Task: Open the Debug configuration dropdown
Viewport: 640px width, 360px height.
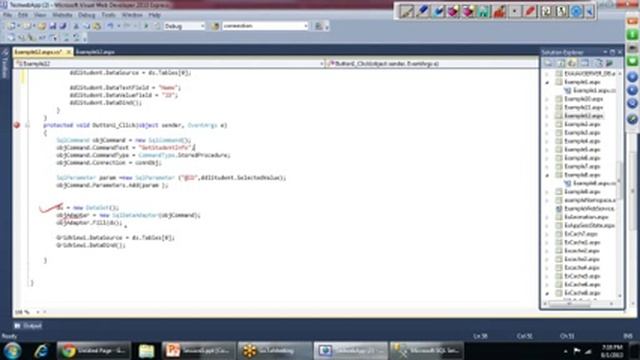Action: pos(202,26)
